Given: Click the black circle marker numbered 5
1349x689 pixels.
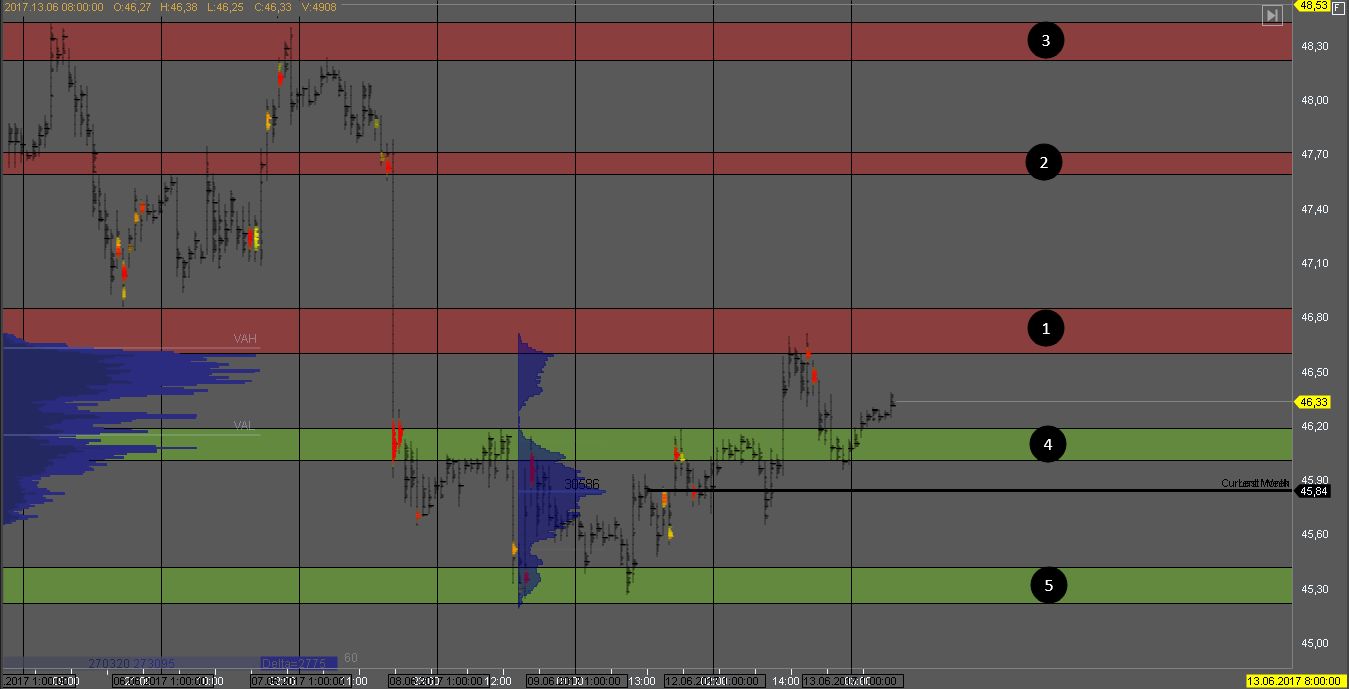Looking at the screenshot, I should click(1048, 586).
